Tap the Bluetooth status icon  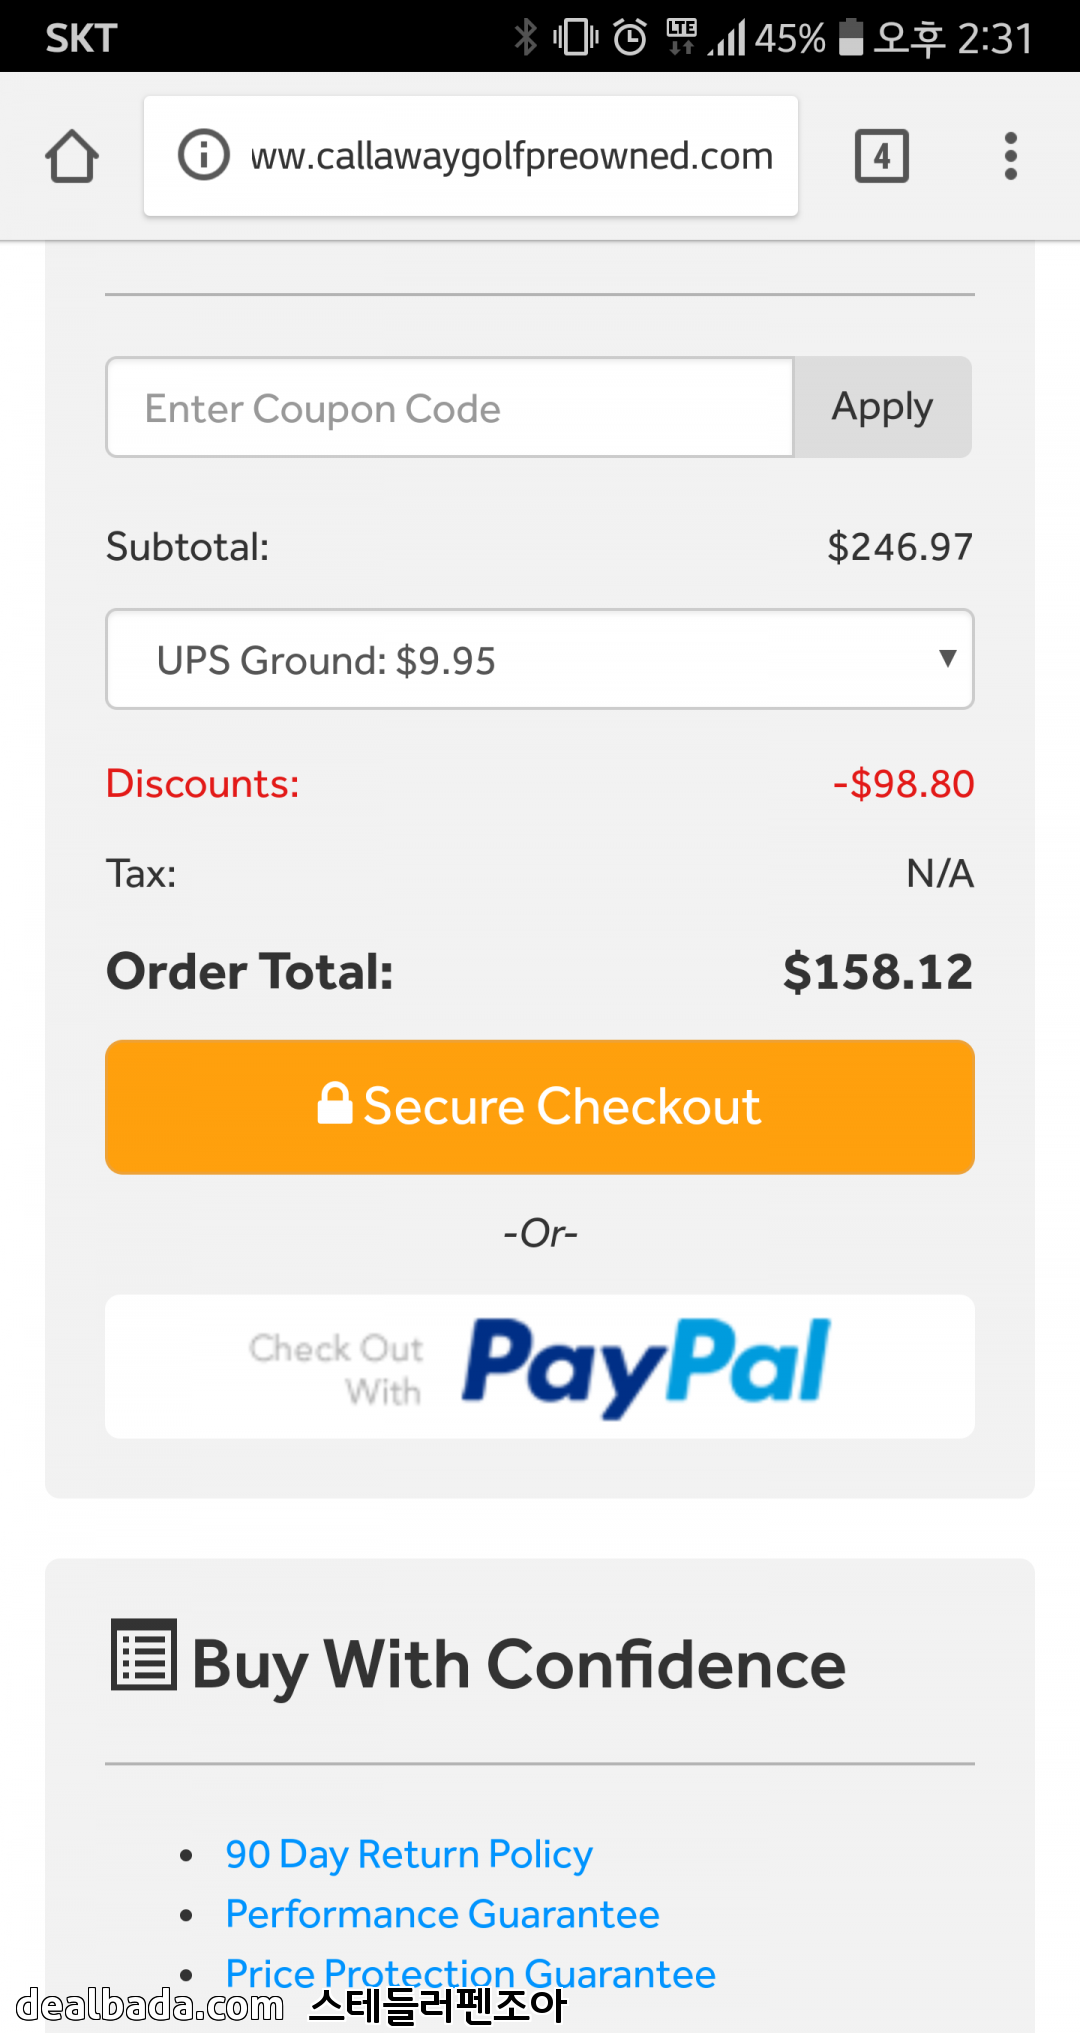tap(525, 38)
